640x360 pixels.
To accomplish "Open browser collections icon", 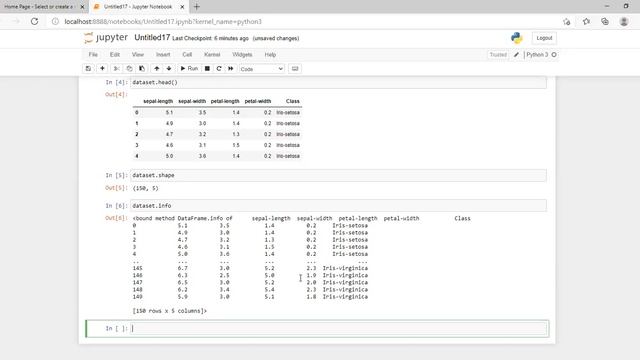I will pos(605,22).
